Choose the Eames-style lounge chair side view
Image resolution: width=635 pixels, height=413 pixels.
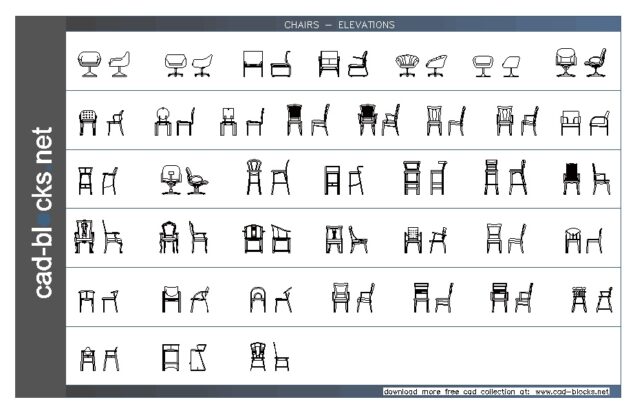tap(196, 181)
